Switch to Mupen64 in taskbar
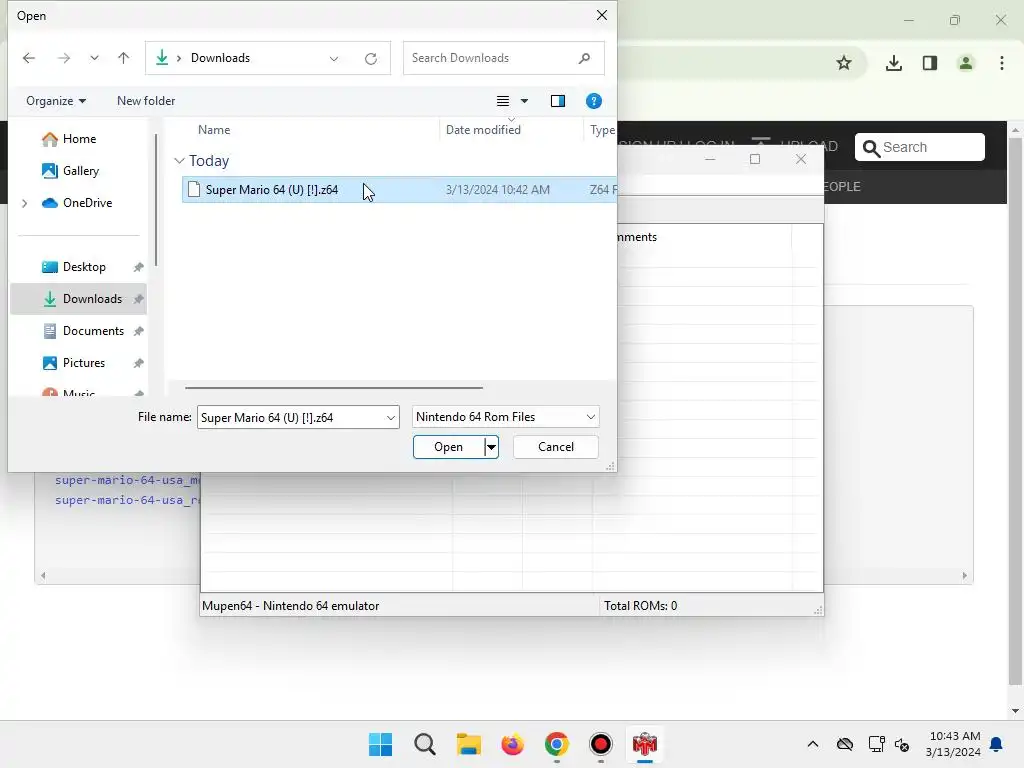 click(645, 744)
